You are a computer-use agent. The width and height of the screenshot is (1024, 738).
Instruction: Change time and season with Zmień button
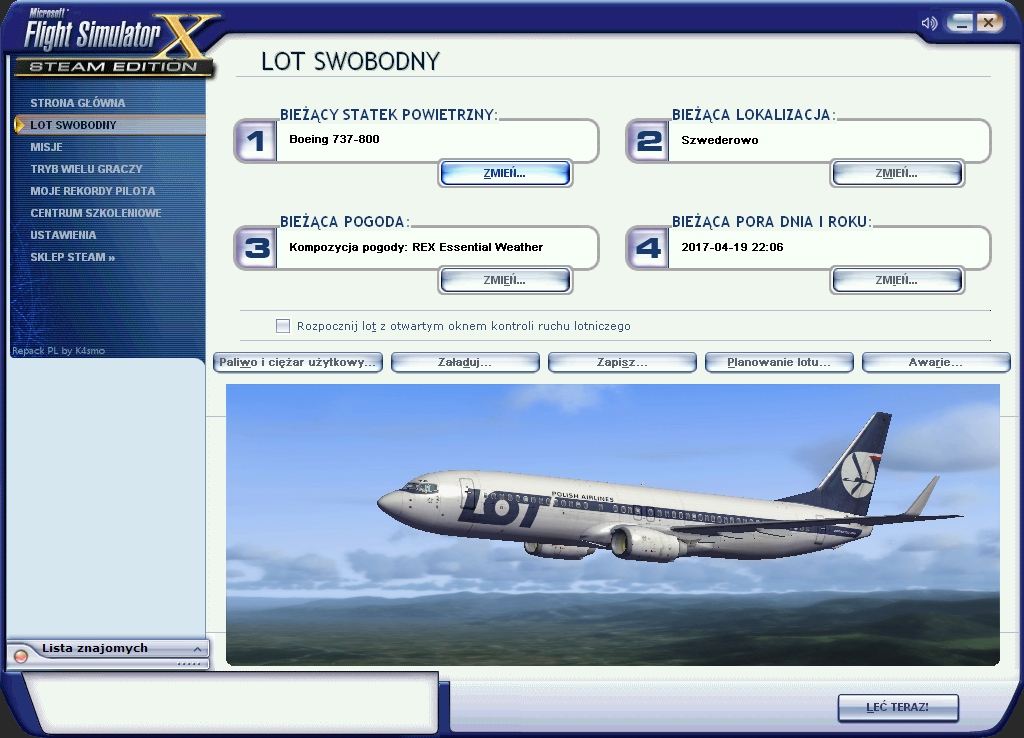coord(897,280)
